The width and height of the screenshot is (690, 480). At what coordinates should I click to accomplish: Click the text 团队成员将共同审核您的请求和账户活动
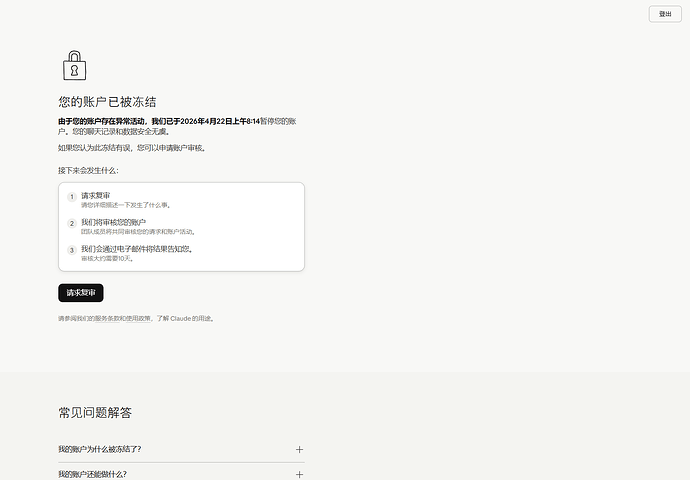pyautogui.click(x=138, y=231)
